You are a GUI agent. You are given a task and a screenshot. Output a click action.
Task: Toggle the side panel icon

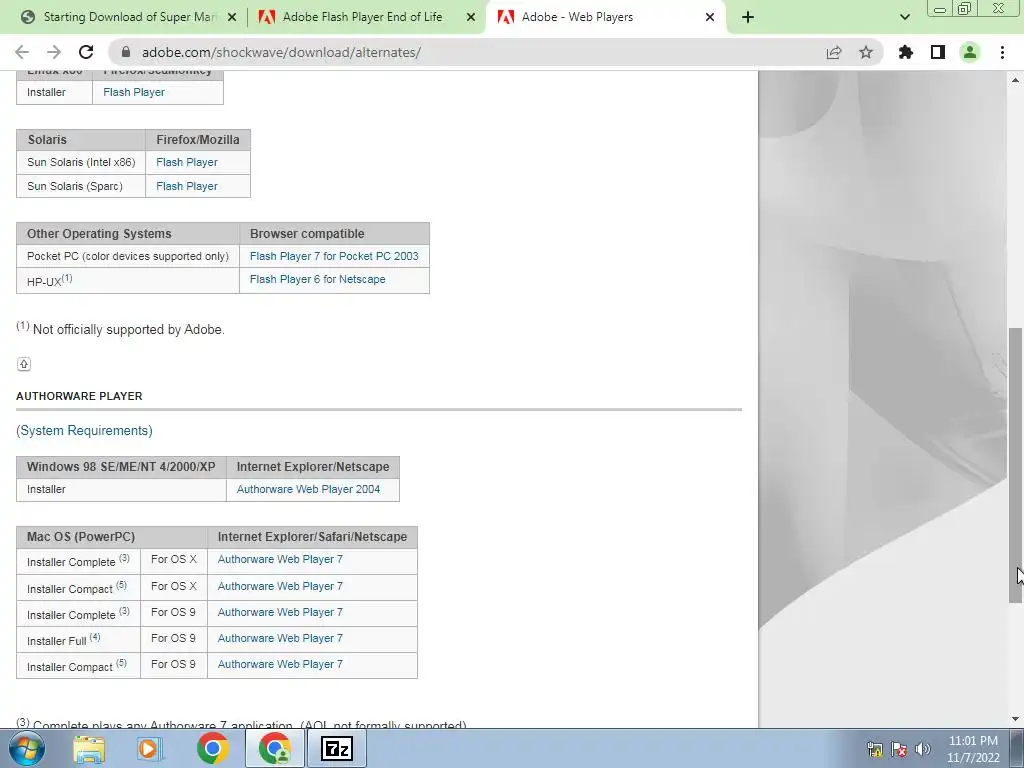938,52
